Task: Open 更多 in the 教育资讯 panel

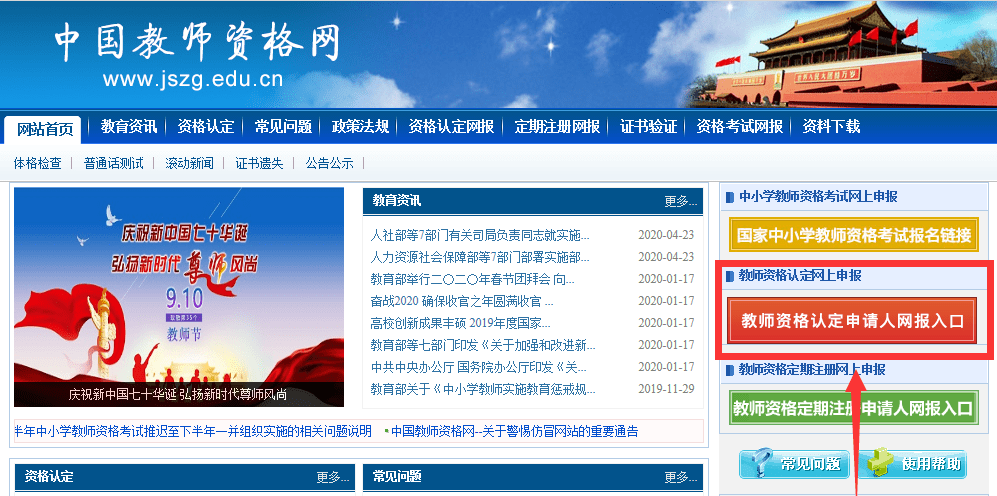Action: tap(680, 202)
